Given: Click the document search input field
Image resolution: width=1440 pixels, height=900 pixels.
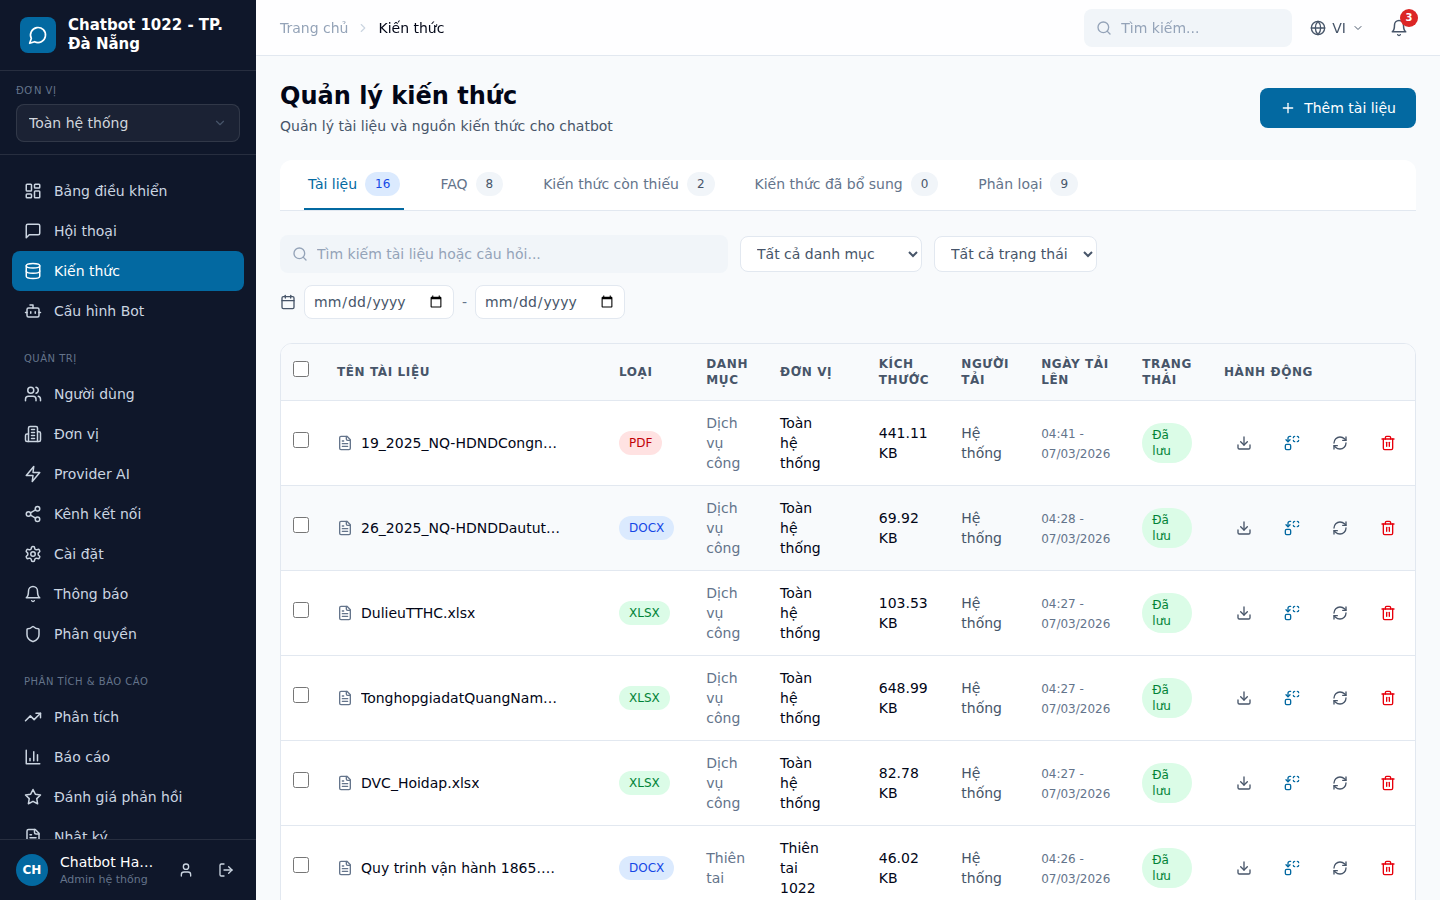Looking at the screenshot, I should (x=504, y=254).
